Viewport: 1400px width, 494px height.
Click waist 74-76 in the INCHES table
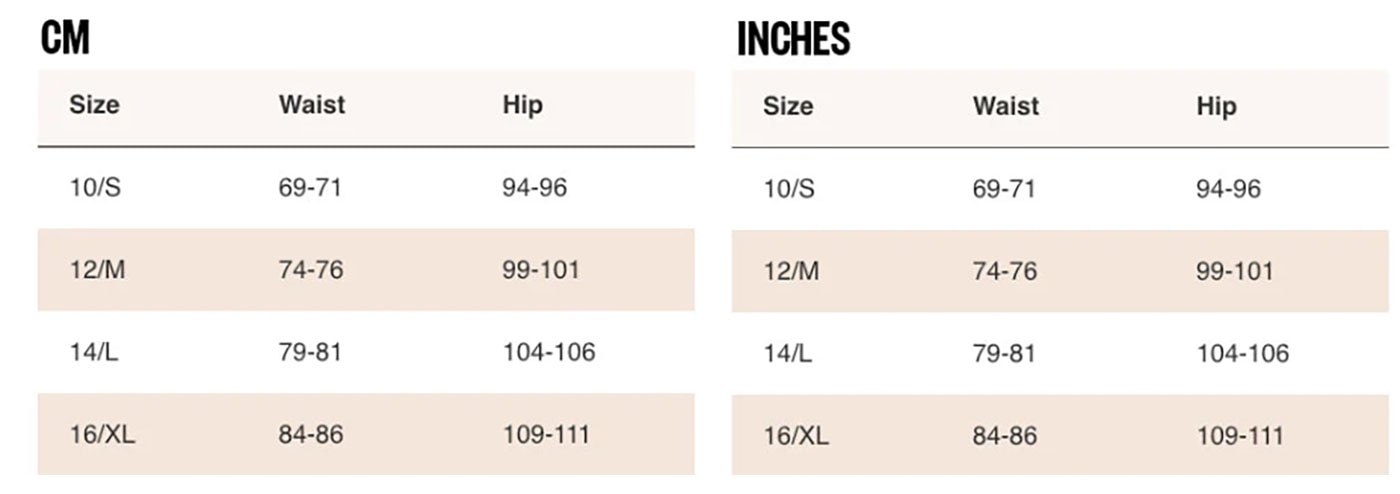(x=1005, y=271)
